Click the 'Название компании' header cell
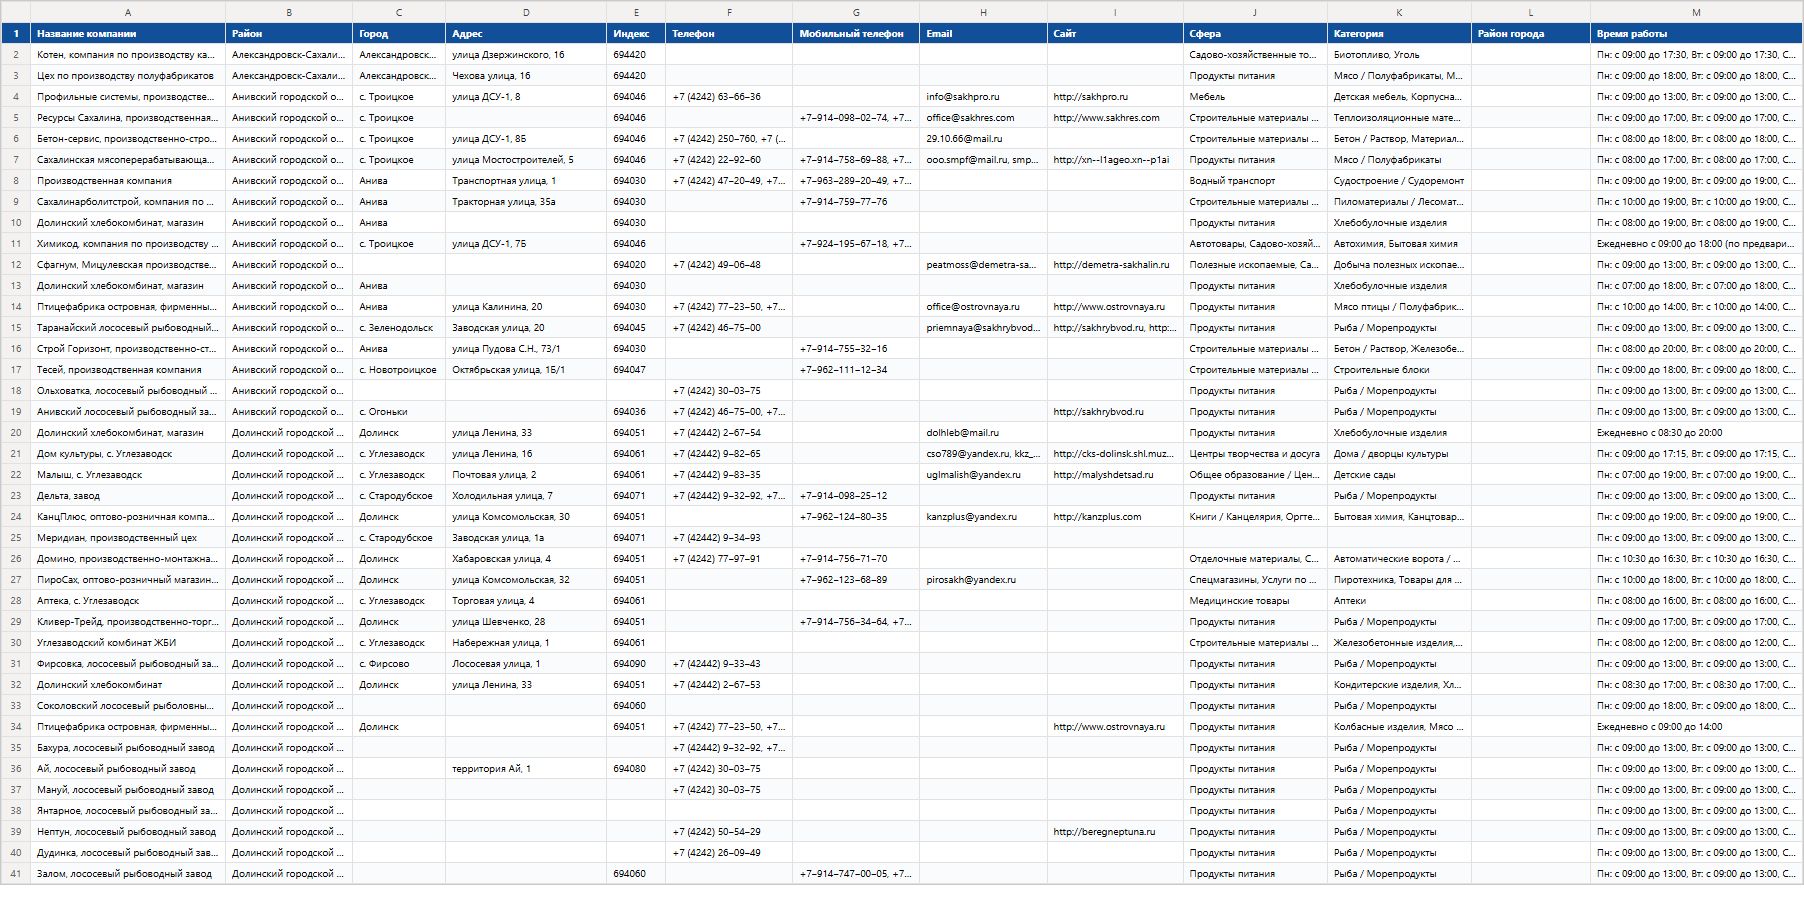Image resolution: width=1804 pixels, height=902 pixels. click(x=128, y=34)
